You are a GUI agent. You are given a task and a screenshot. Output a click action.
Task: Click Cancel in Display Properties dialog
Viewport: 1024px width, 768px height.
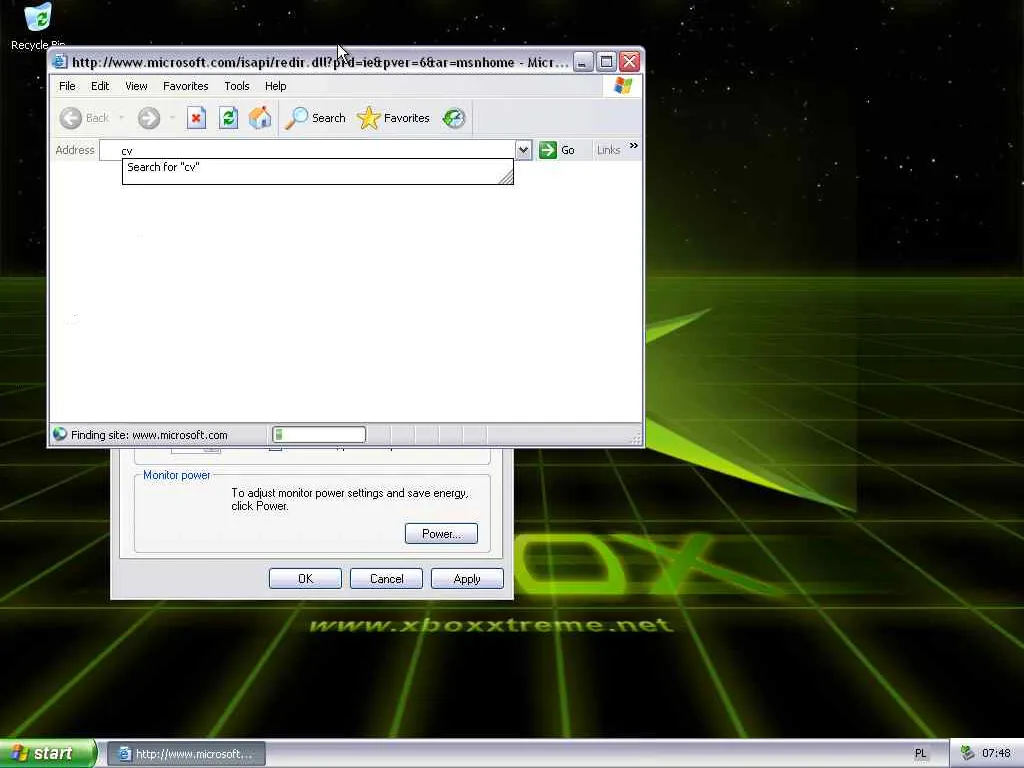[387, 579]
